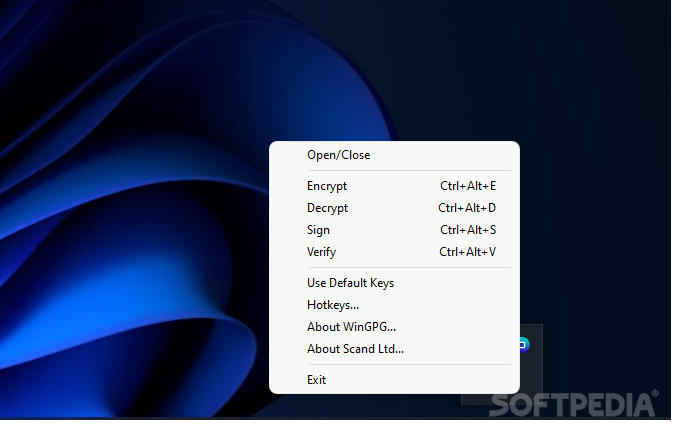Select Decrypt in the context menu
The width and height of the screenshot is (674, 432).
coord(395,208)
